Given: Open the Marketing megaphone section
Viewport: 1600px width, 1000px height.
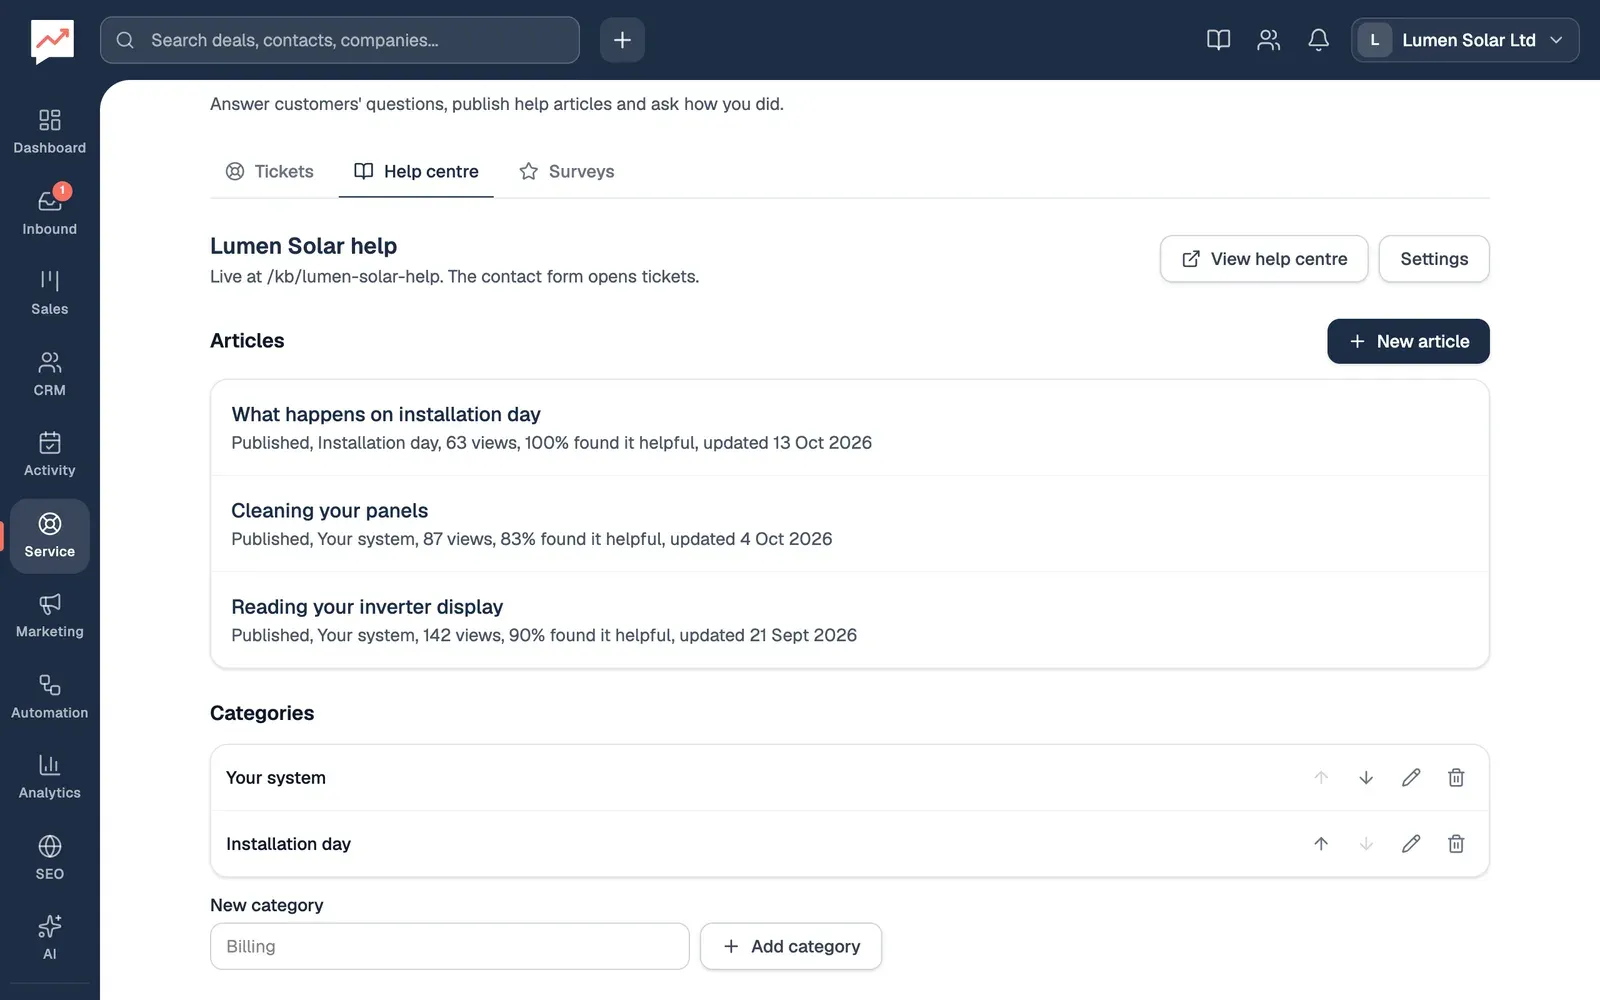Looking at the screenshot, I should point(49,617).
